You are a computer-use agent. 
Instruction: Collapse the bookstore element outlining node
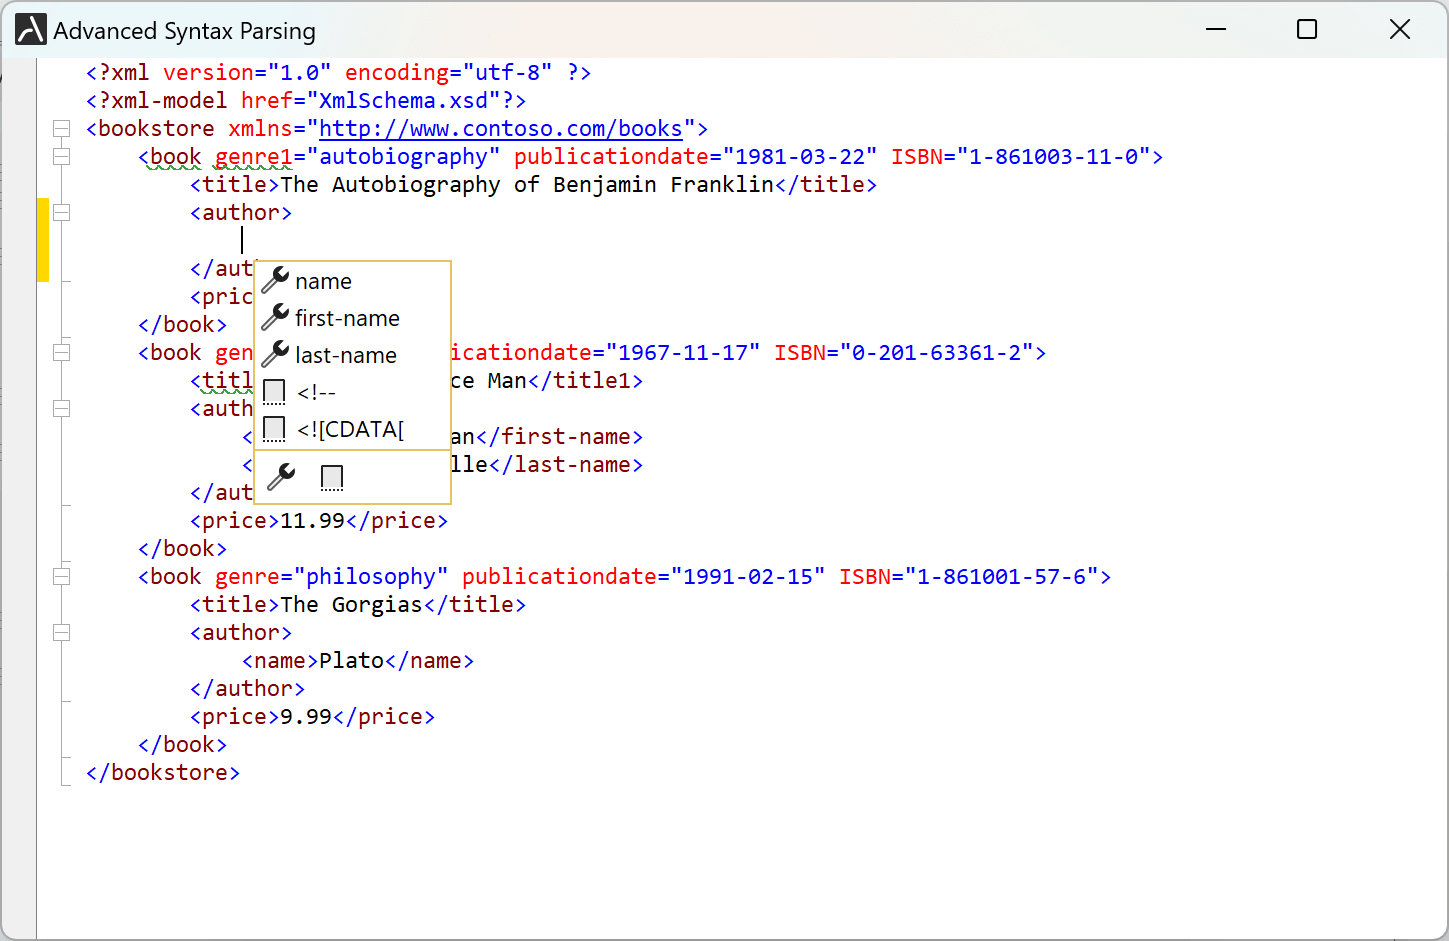tap(62, 128)
